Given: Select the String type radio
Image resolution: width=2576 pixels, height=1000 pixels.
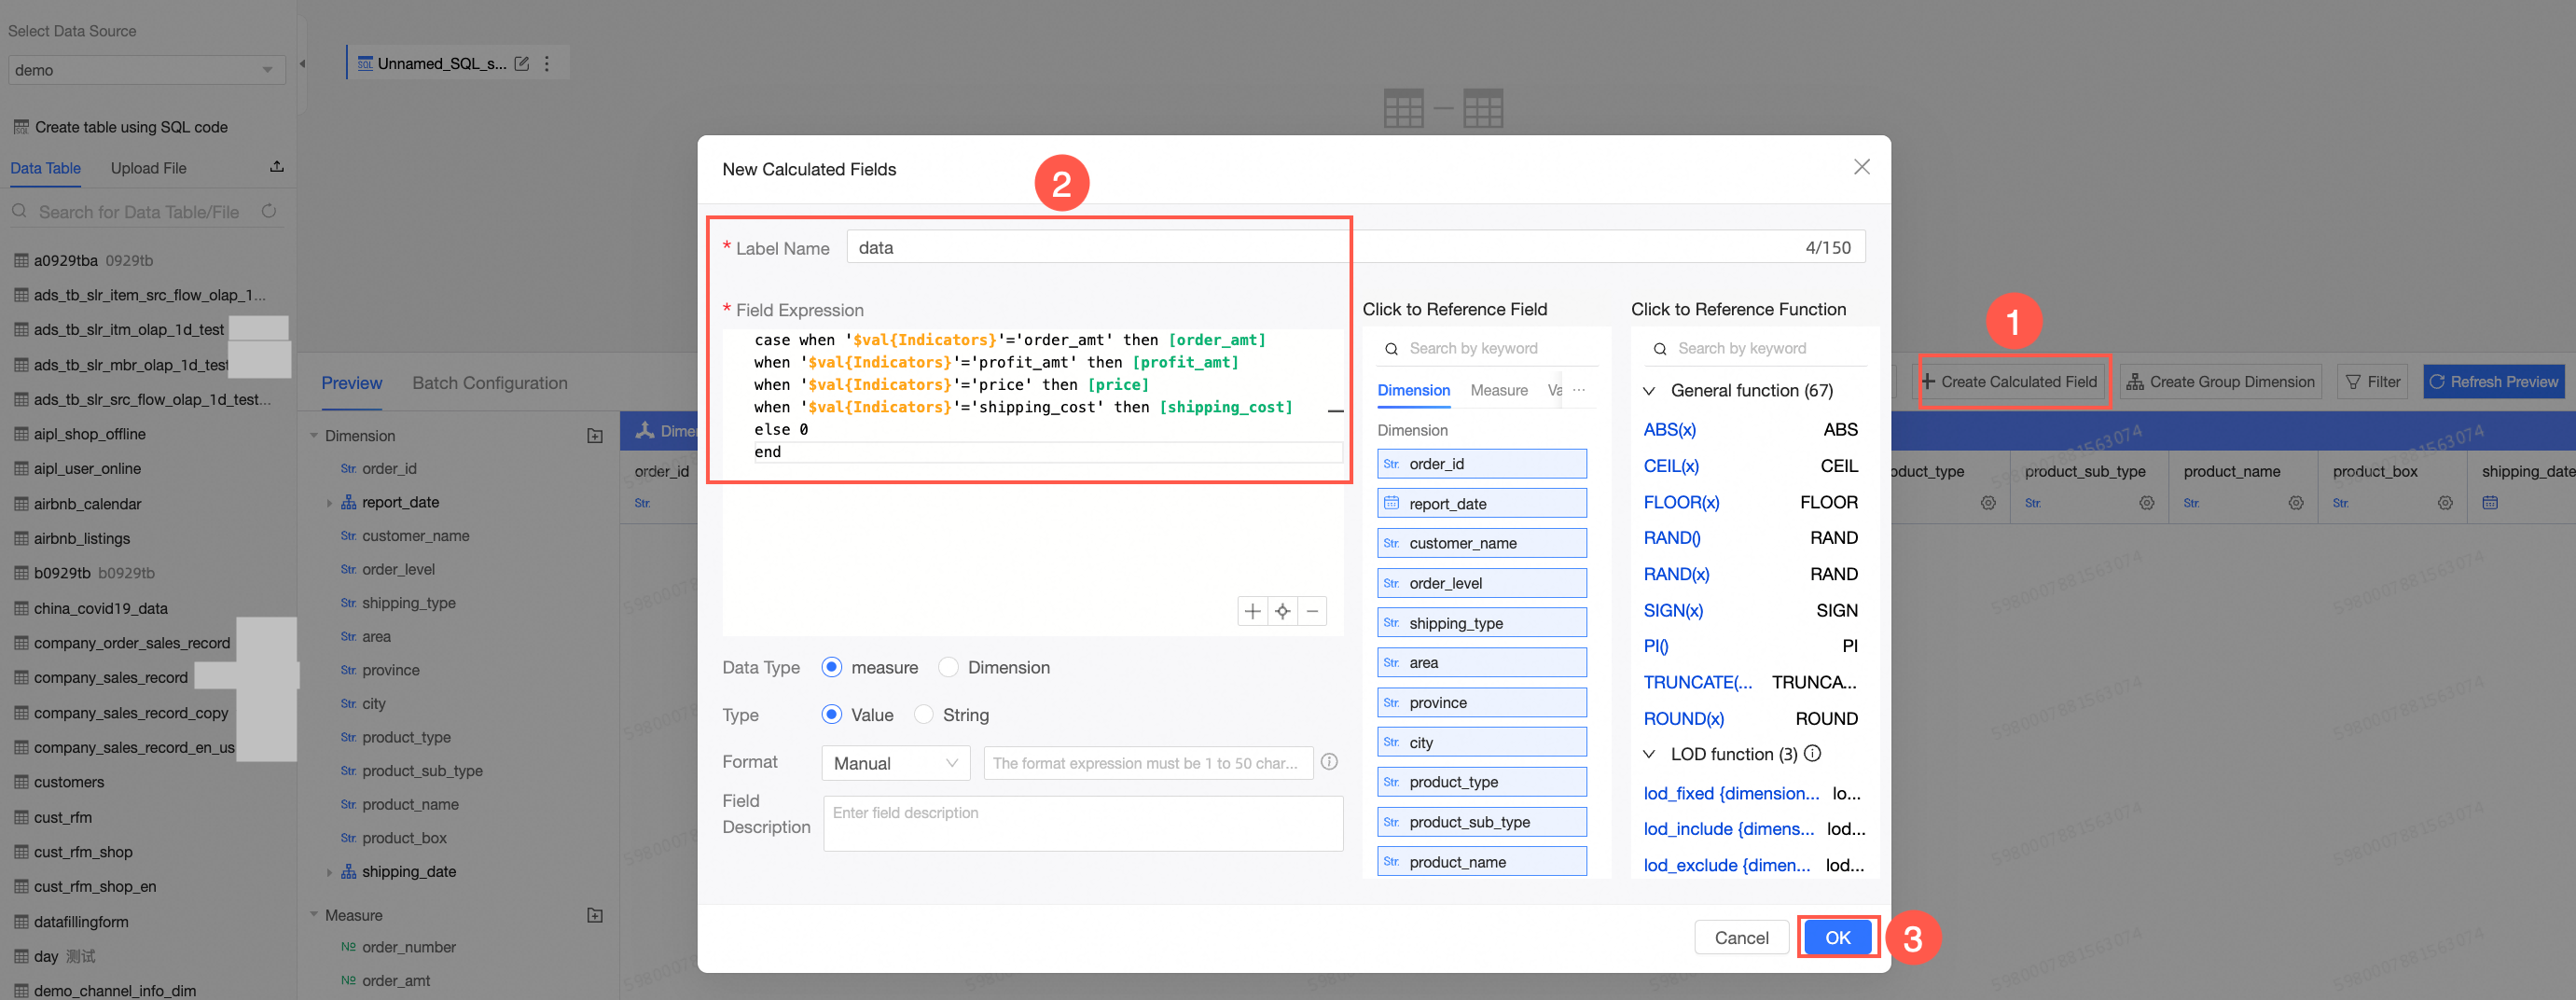Looking at the screenshot, I should click(x=924, y=715).
